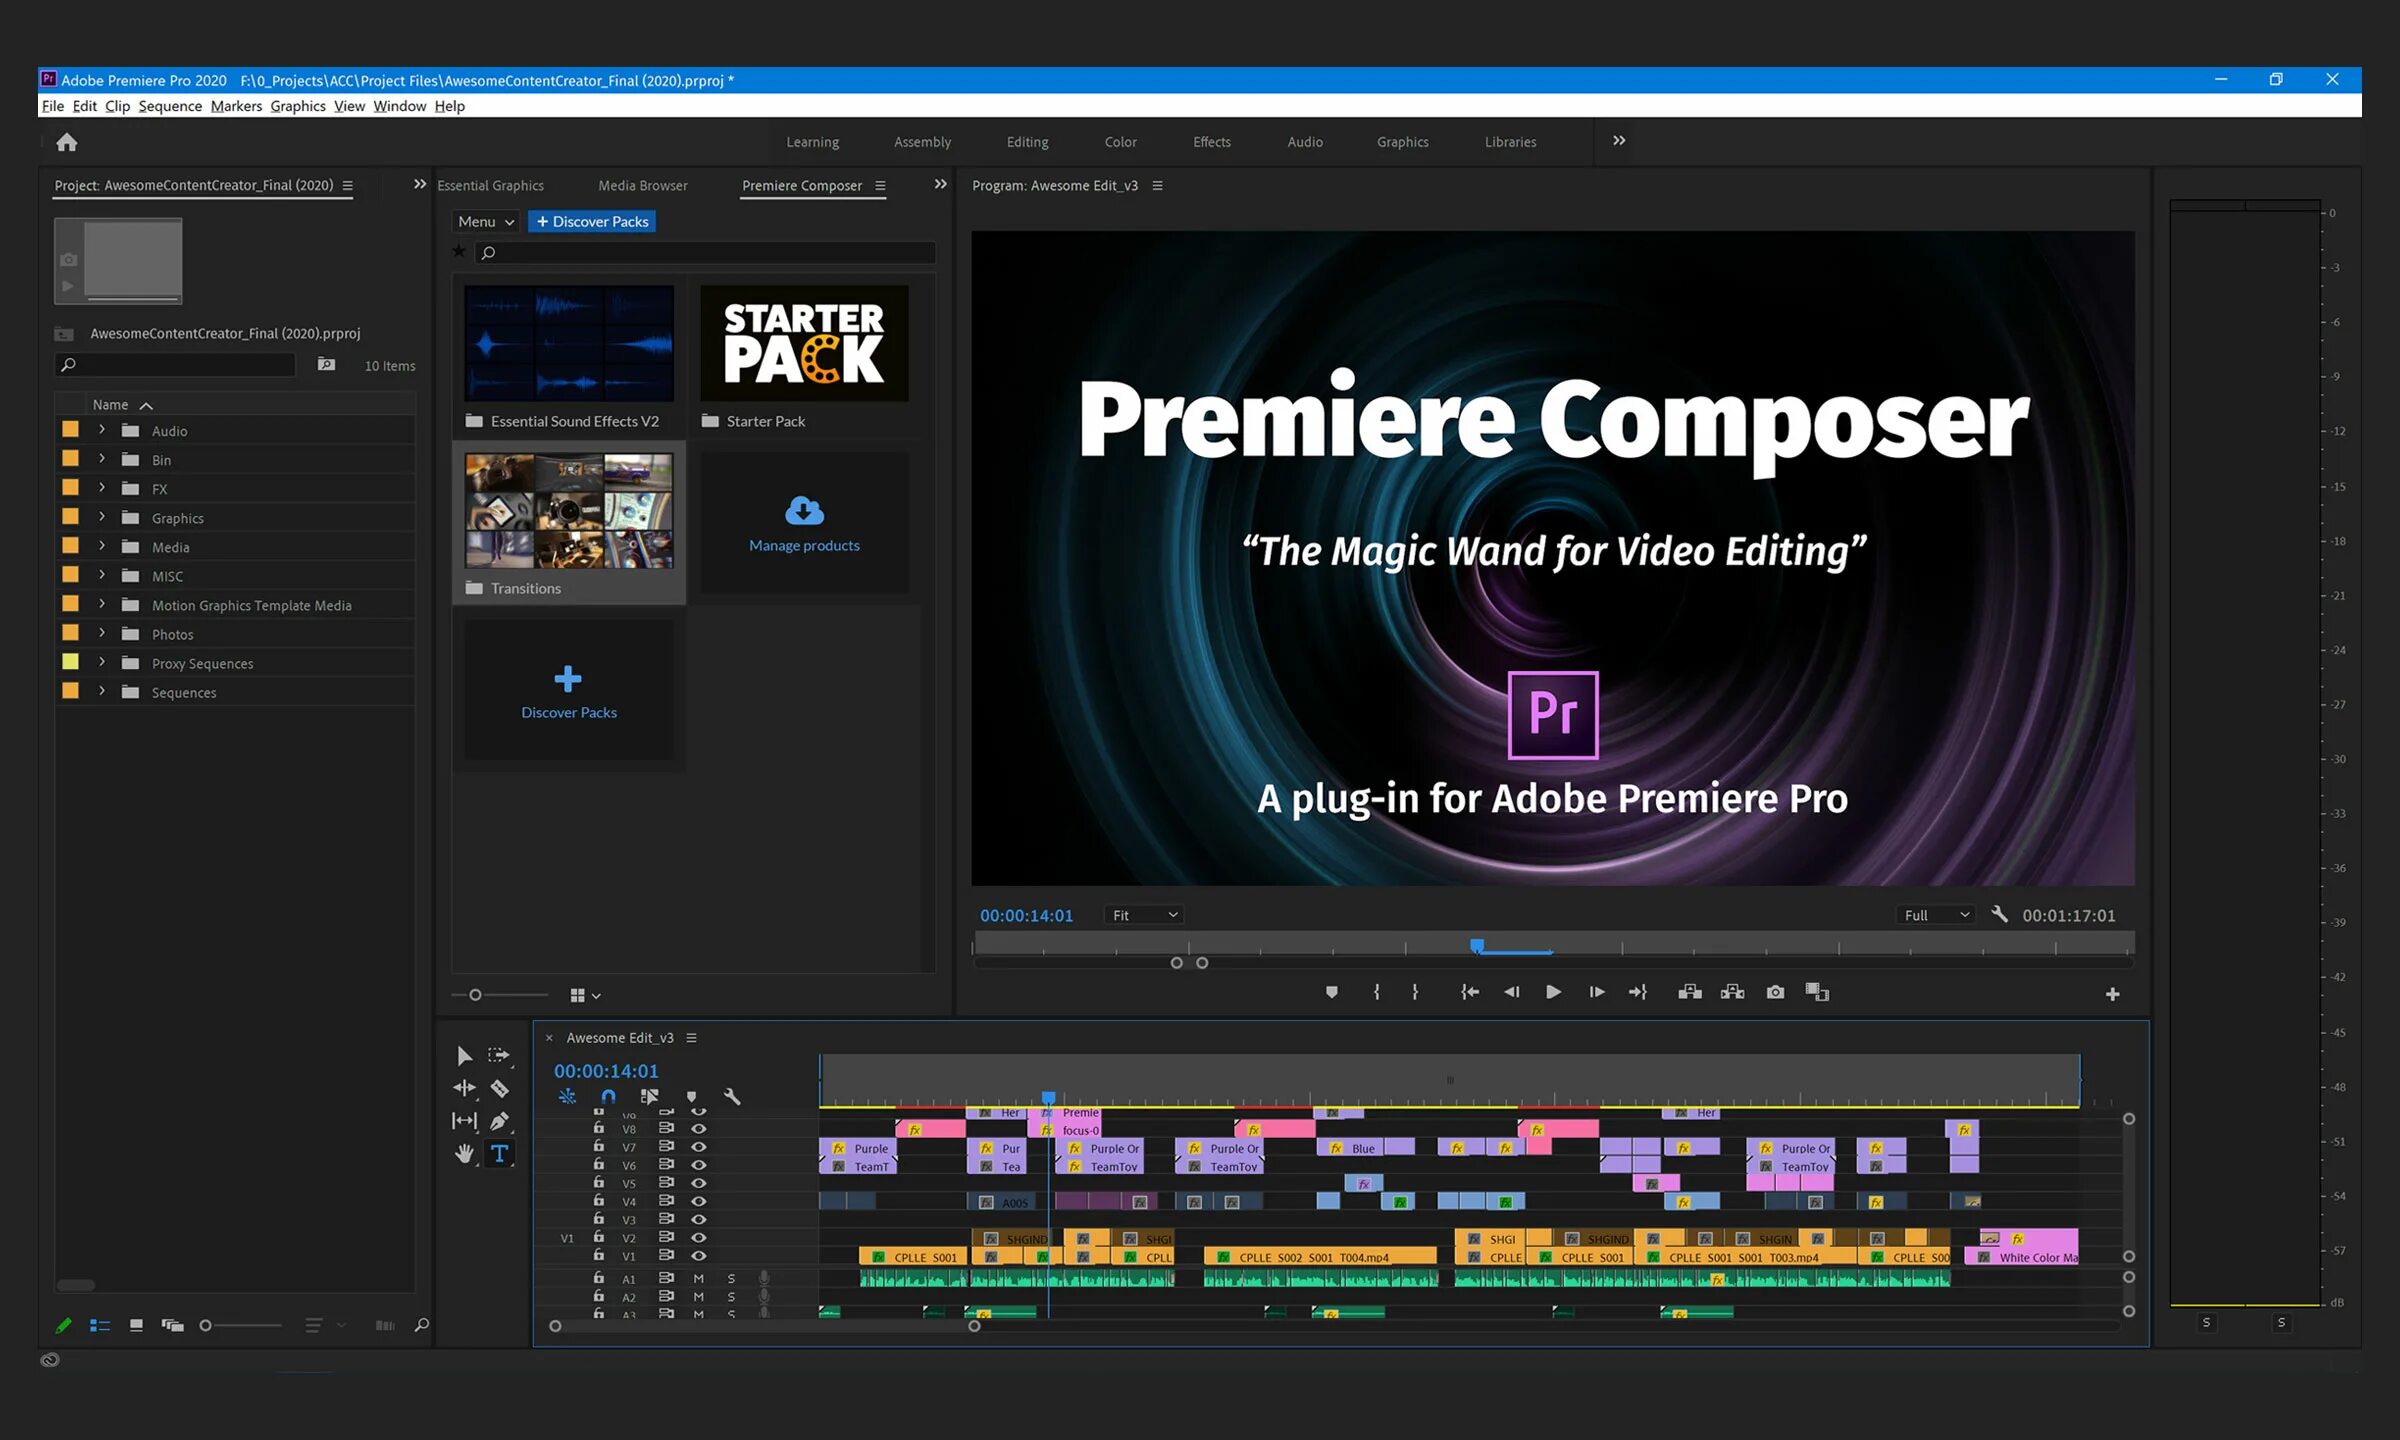This screenshot has height=1440, width=2400.
Task: Open the Sequence menu
Action: (x=170, y=106)
